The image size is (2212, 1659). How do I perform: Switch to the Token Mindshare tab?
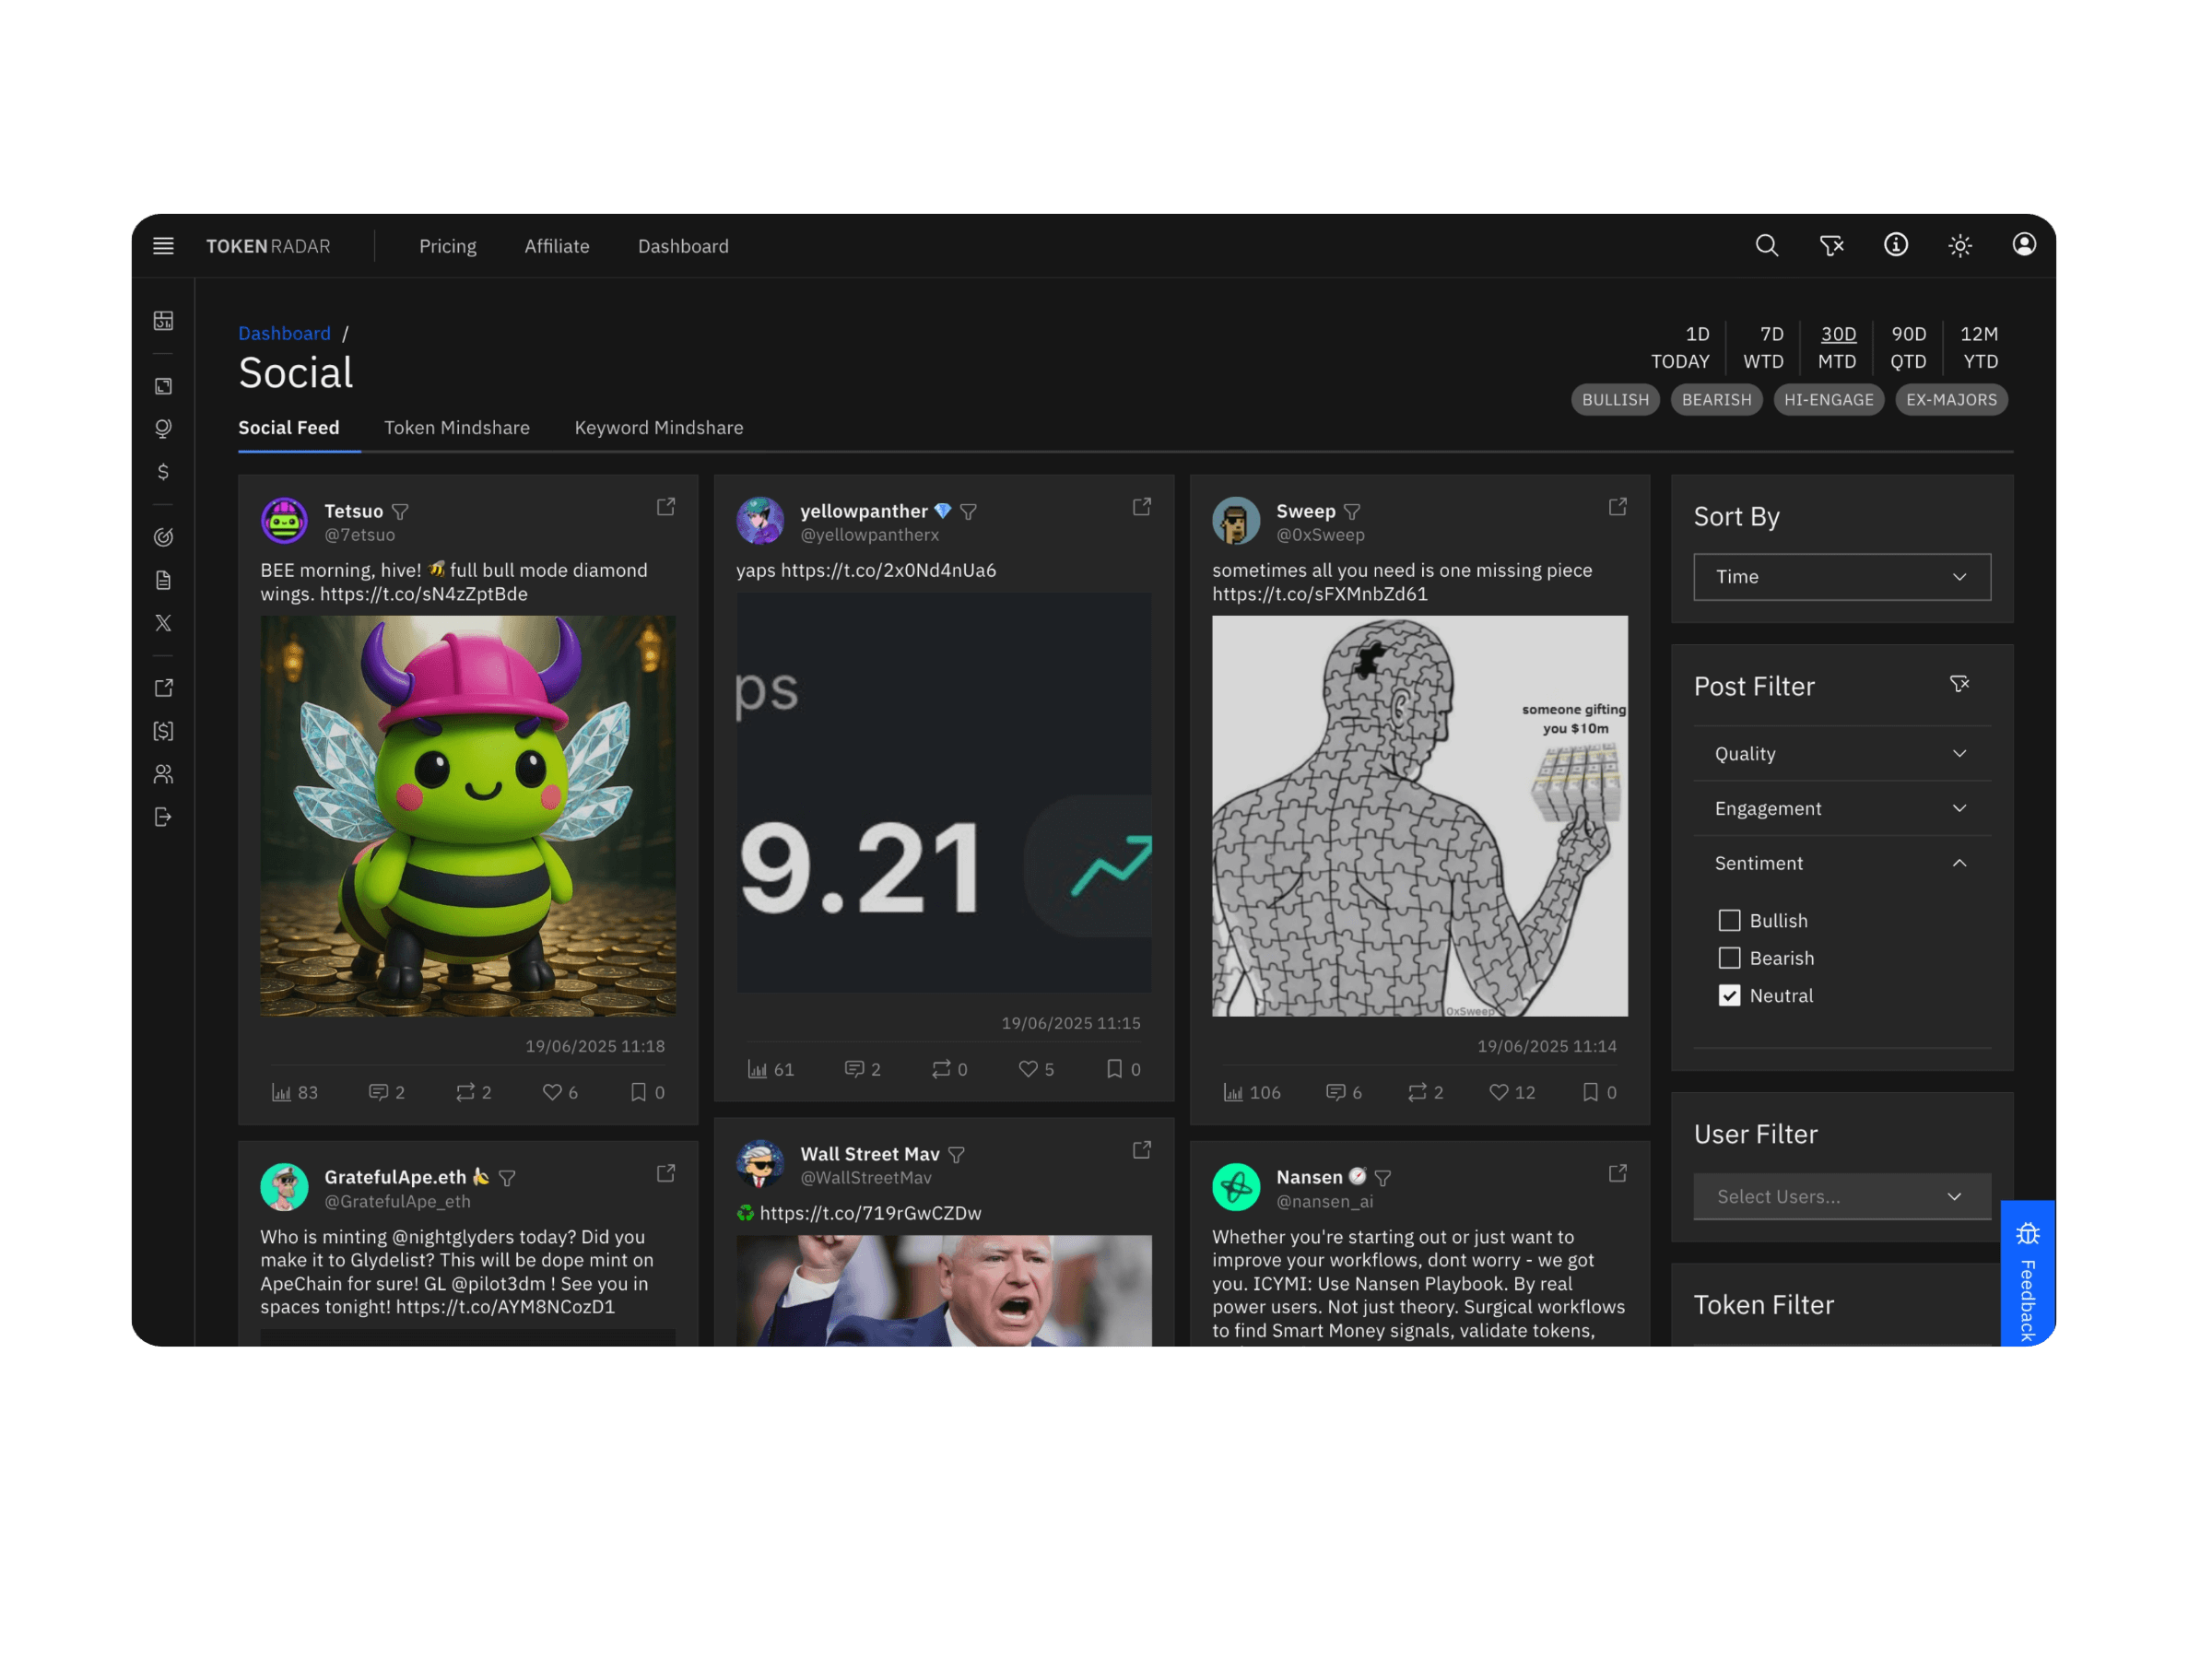457,428
